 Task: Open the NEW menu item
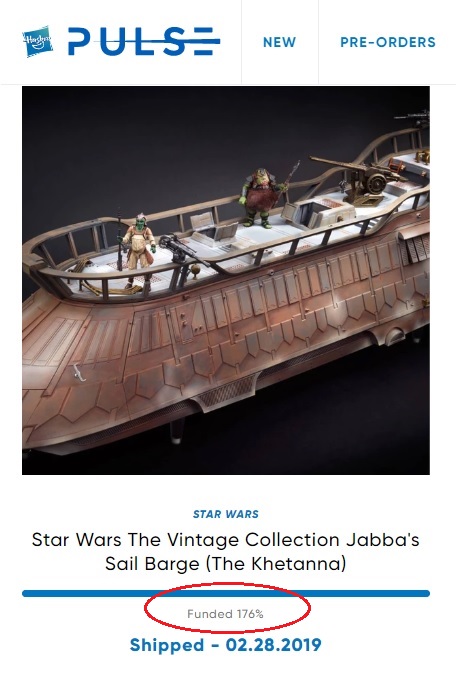coord(279,42)
